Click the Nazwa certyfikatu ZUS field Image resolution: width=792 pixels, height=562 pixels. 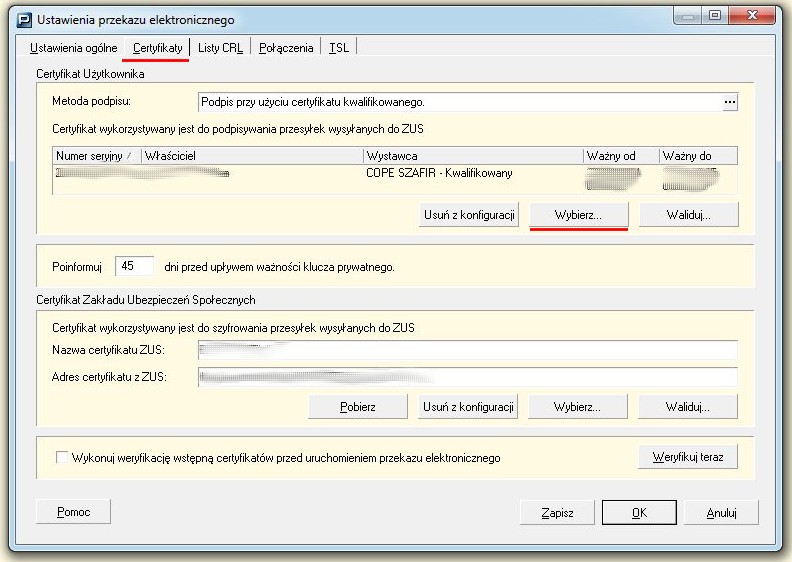click(x=468, y=350)
